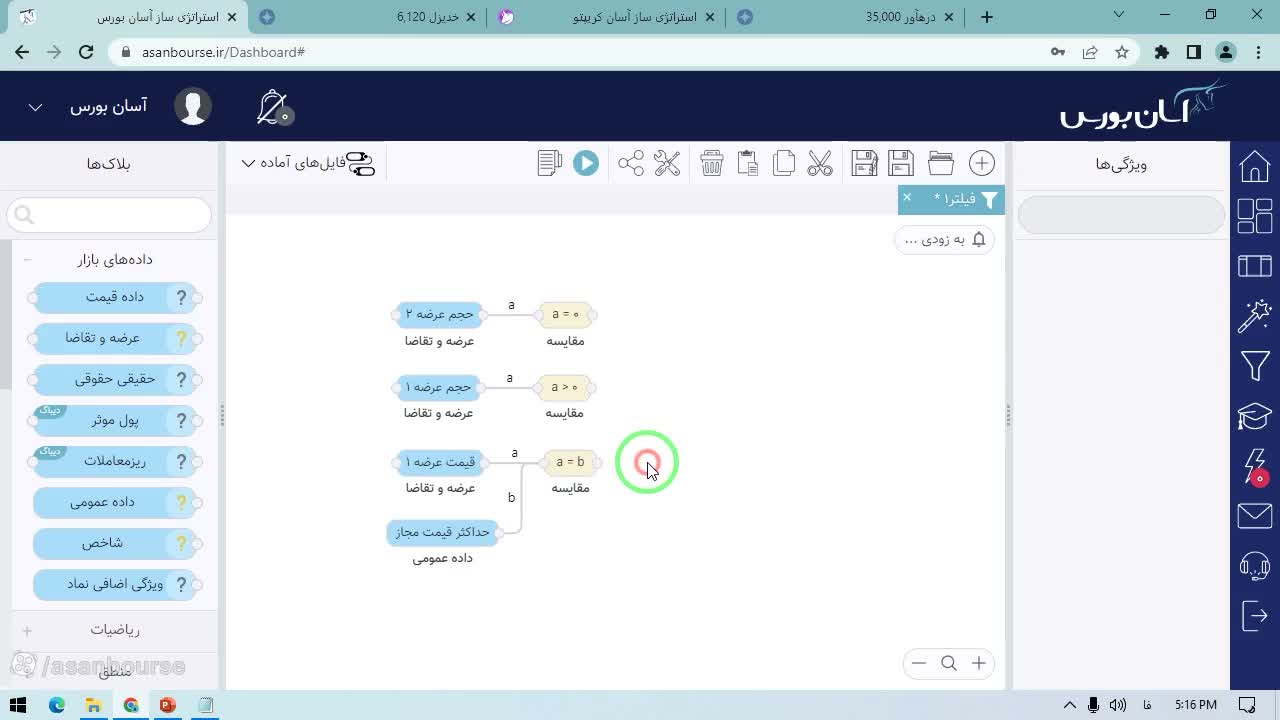Image resolution: width=1280 pixels, height=720 pixels.
Task: Open the graduation cap education icon
Action: pos(1255,416)
